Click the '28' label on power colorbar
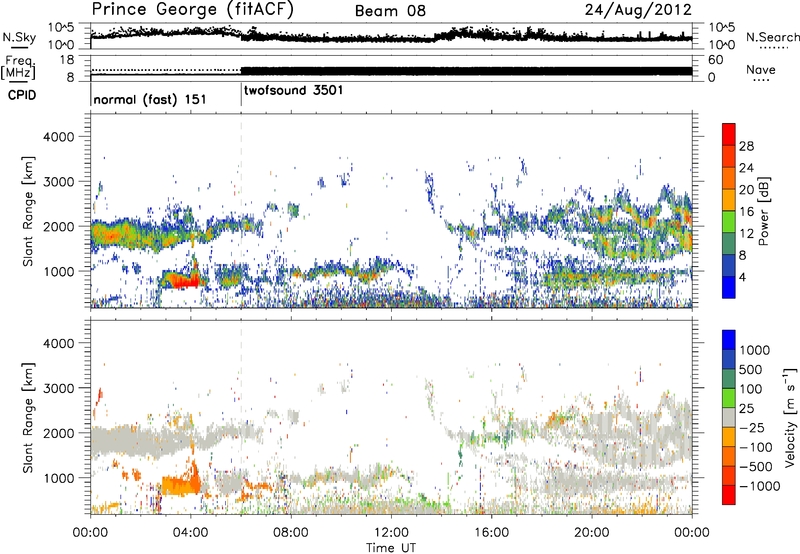Viewport: 800px width, 554px height. [x=746, y=146]
